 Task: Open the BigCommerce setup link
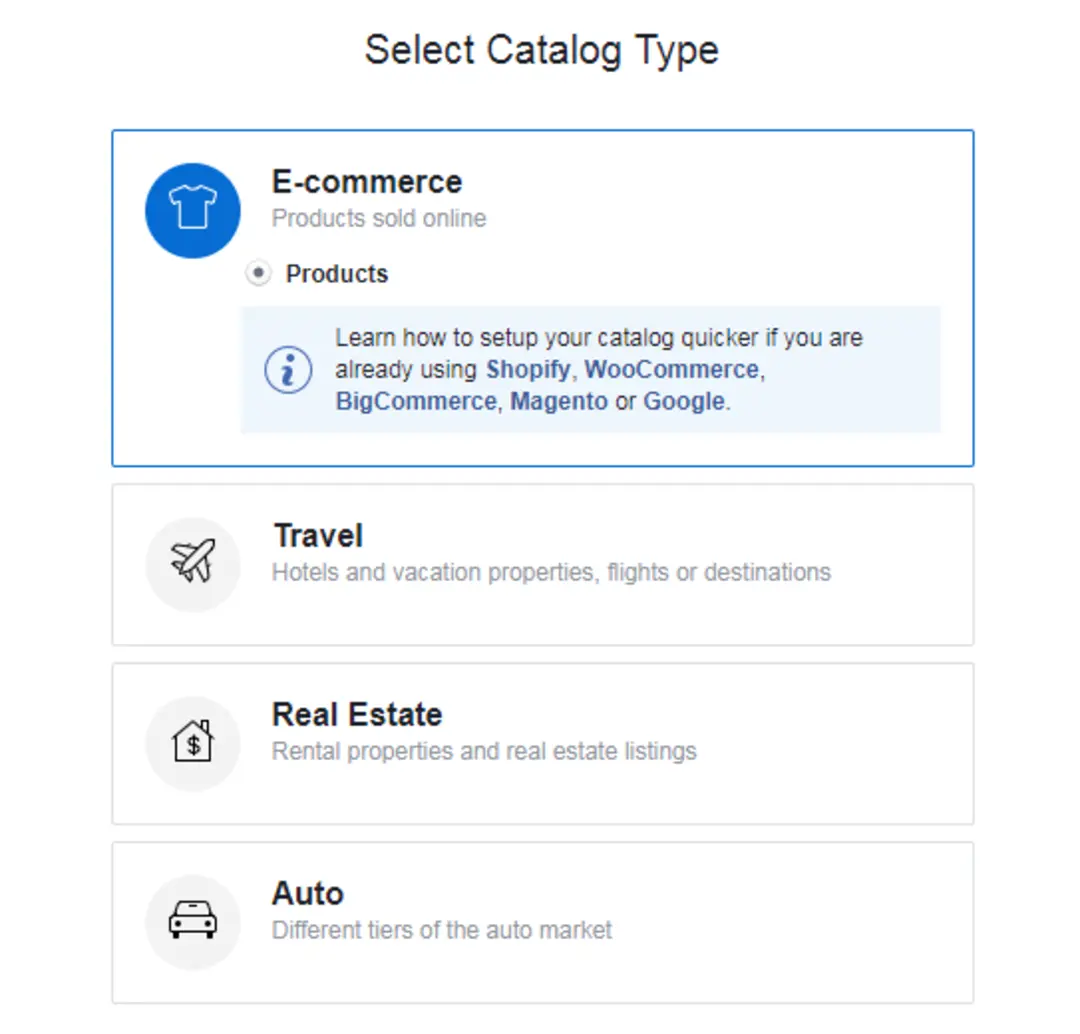point(416,402)
